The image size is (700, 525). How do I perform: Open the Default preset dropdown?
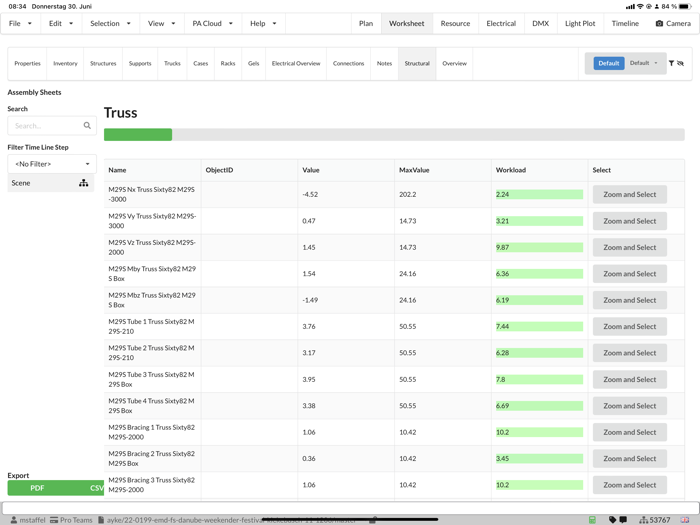(x=644, y=63)
